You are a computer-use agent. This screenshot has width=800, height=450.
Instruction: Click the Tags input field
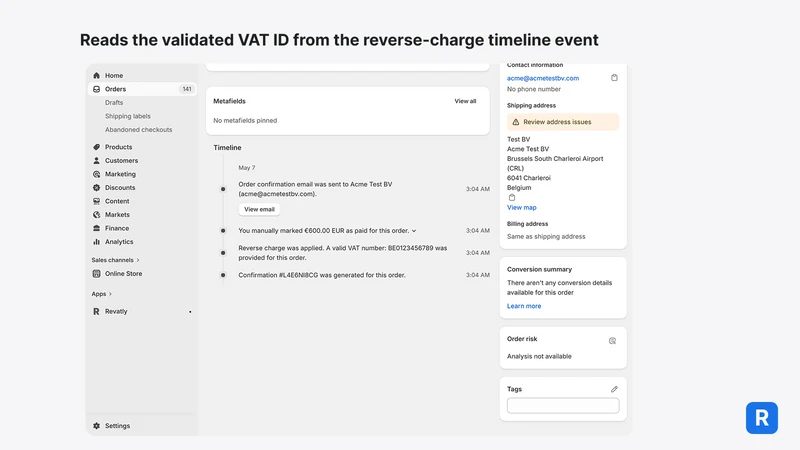pos(563,406)
